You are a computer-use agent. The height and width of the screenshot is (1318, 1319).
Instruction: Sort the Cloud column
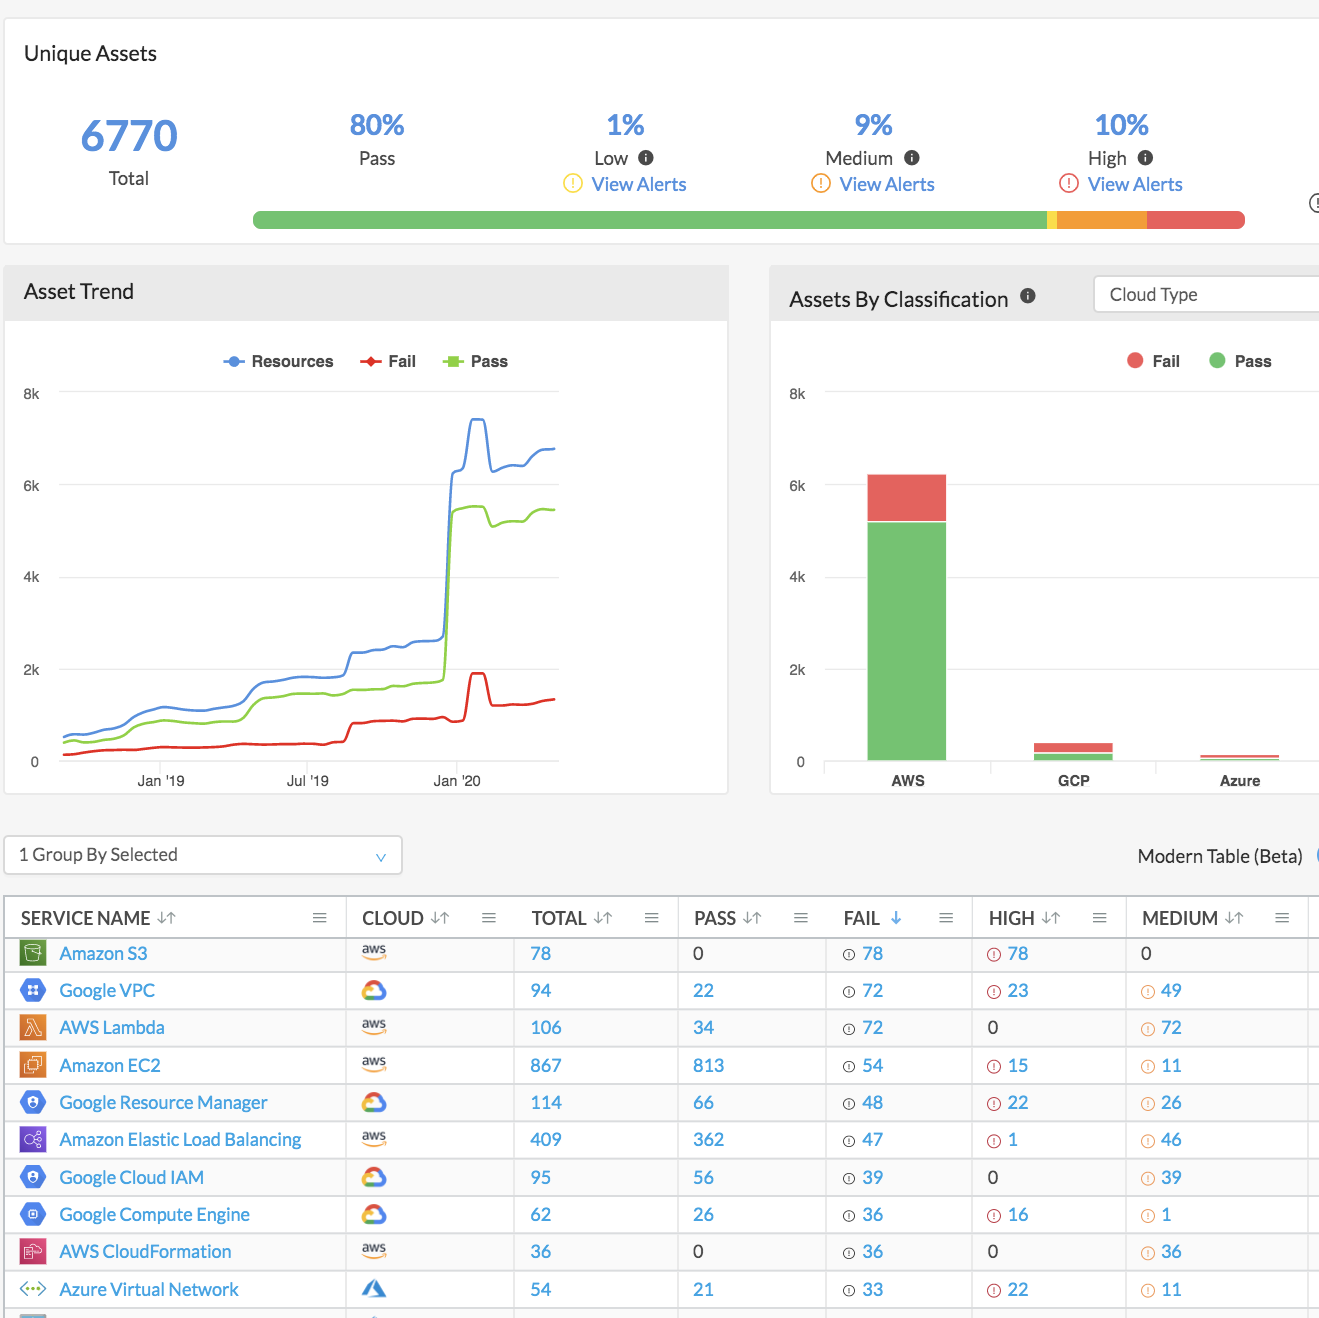coord(440,918)
